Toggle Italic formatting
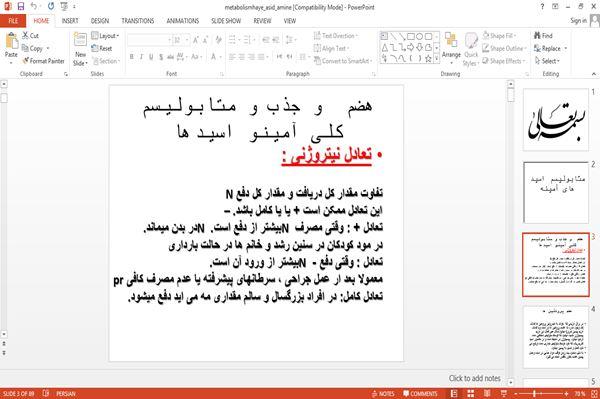This screenshot has width=600, height=399. 141,57
